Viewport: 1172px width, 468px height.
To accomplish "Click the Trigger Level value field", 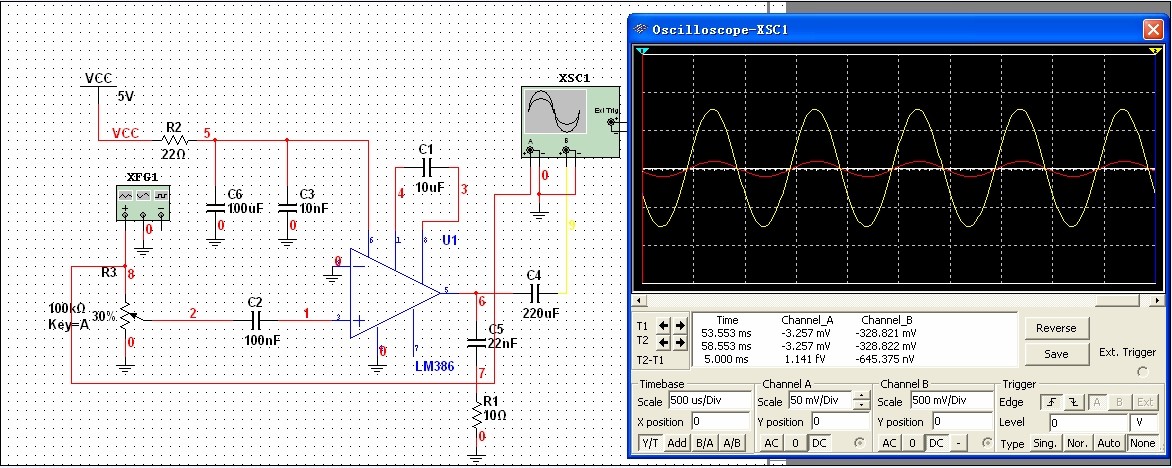I will pos(1088,422).
